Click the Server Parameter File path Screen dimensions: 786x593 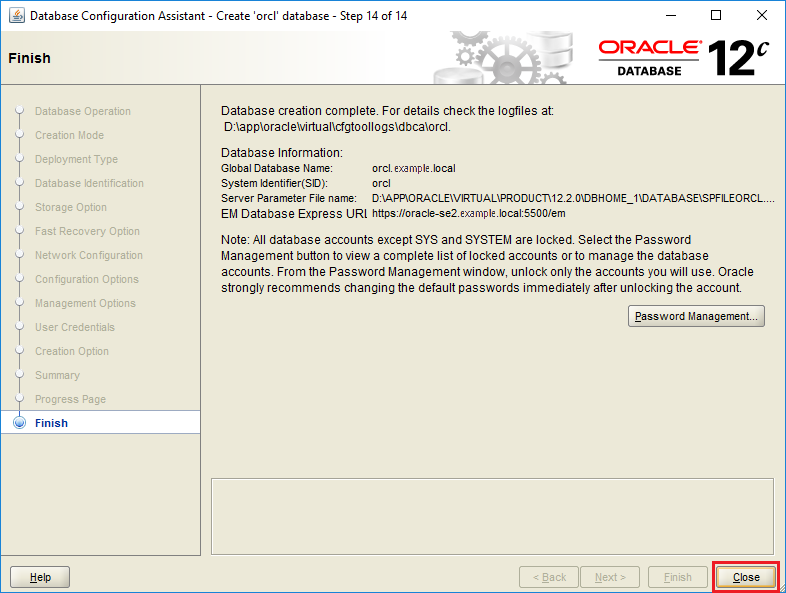coord(573,199)
